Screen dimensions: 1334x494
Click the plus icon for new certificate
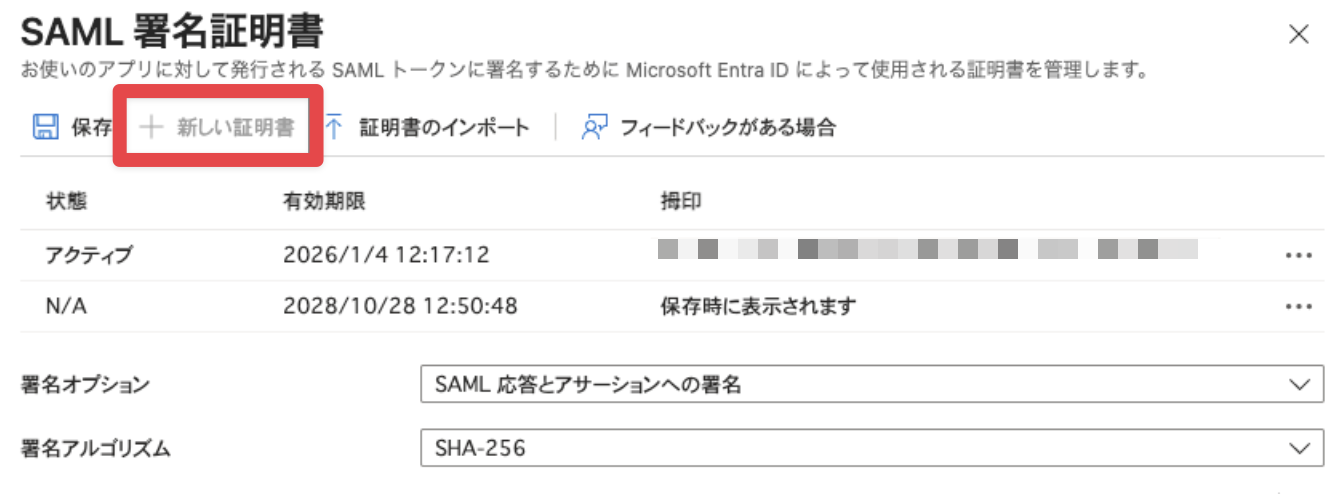(150, 127)
